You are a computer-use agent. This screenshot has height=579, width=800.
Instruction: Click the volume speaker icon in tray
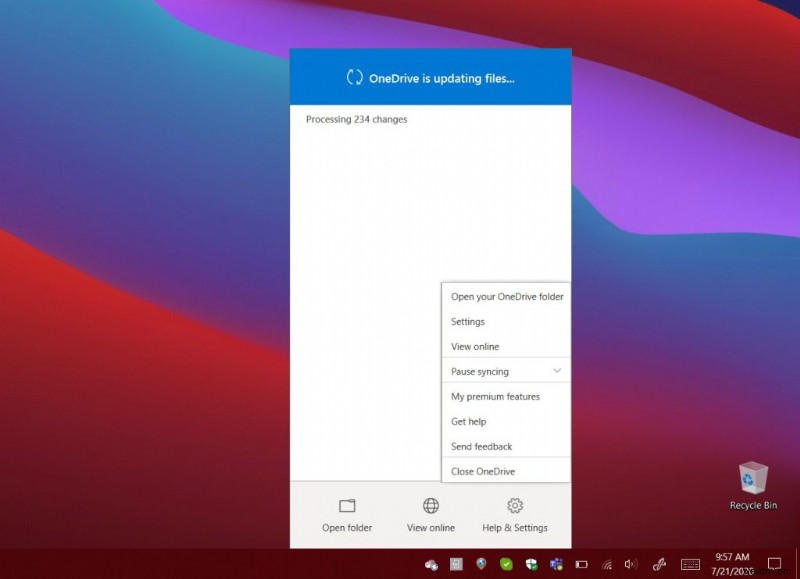[x=630, y=564]
